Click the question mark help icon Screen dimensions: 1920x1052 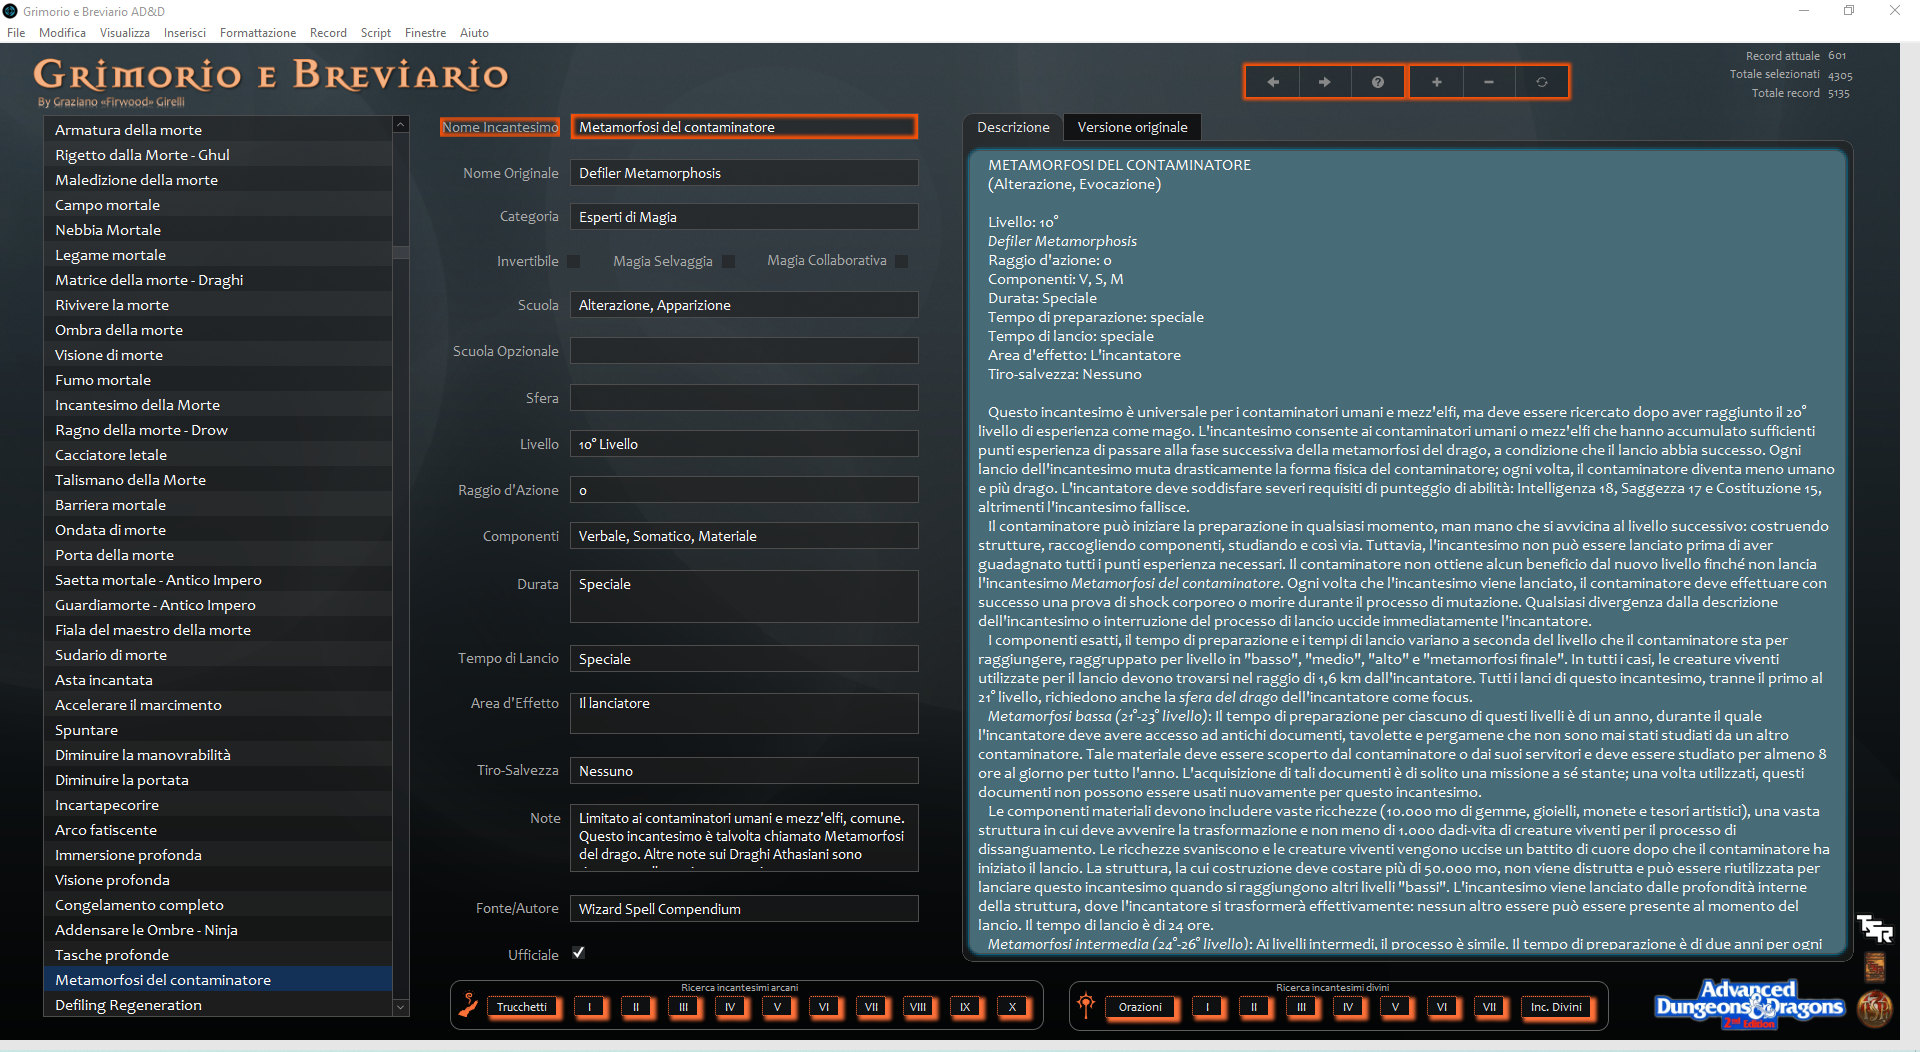(x=1377, y=82)
